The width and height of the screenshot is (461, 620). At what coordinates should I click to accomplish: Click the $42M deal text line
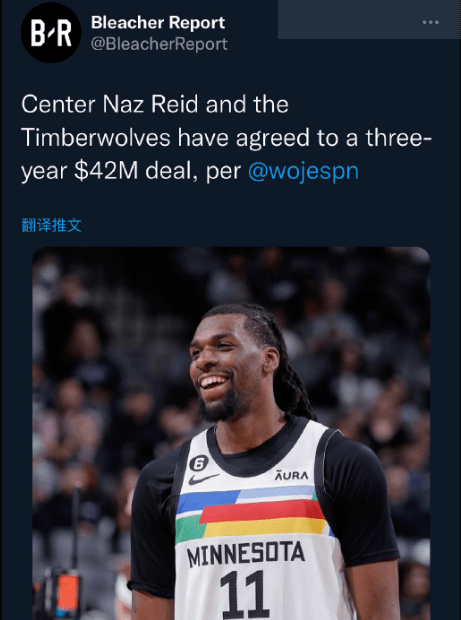click(190, 171)
